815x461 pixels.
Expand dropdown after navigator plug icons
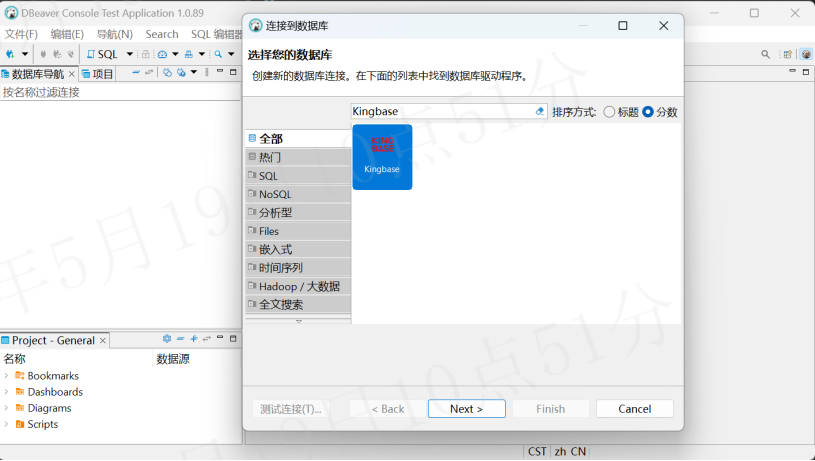194,72
